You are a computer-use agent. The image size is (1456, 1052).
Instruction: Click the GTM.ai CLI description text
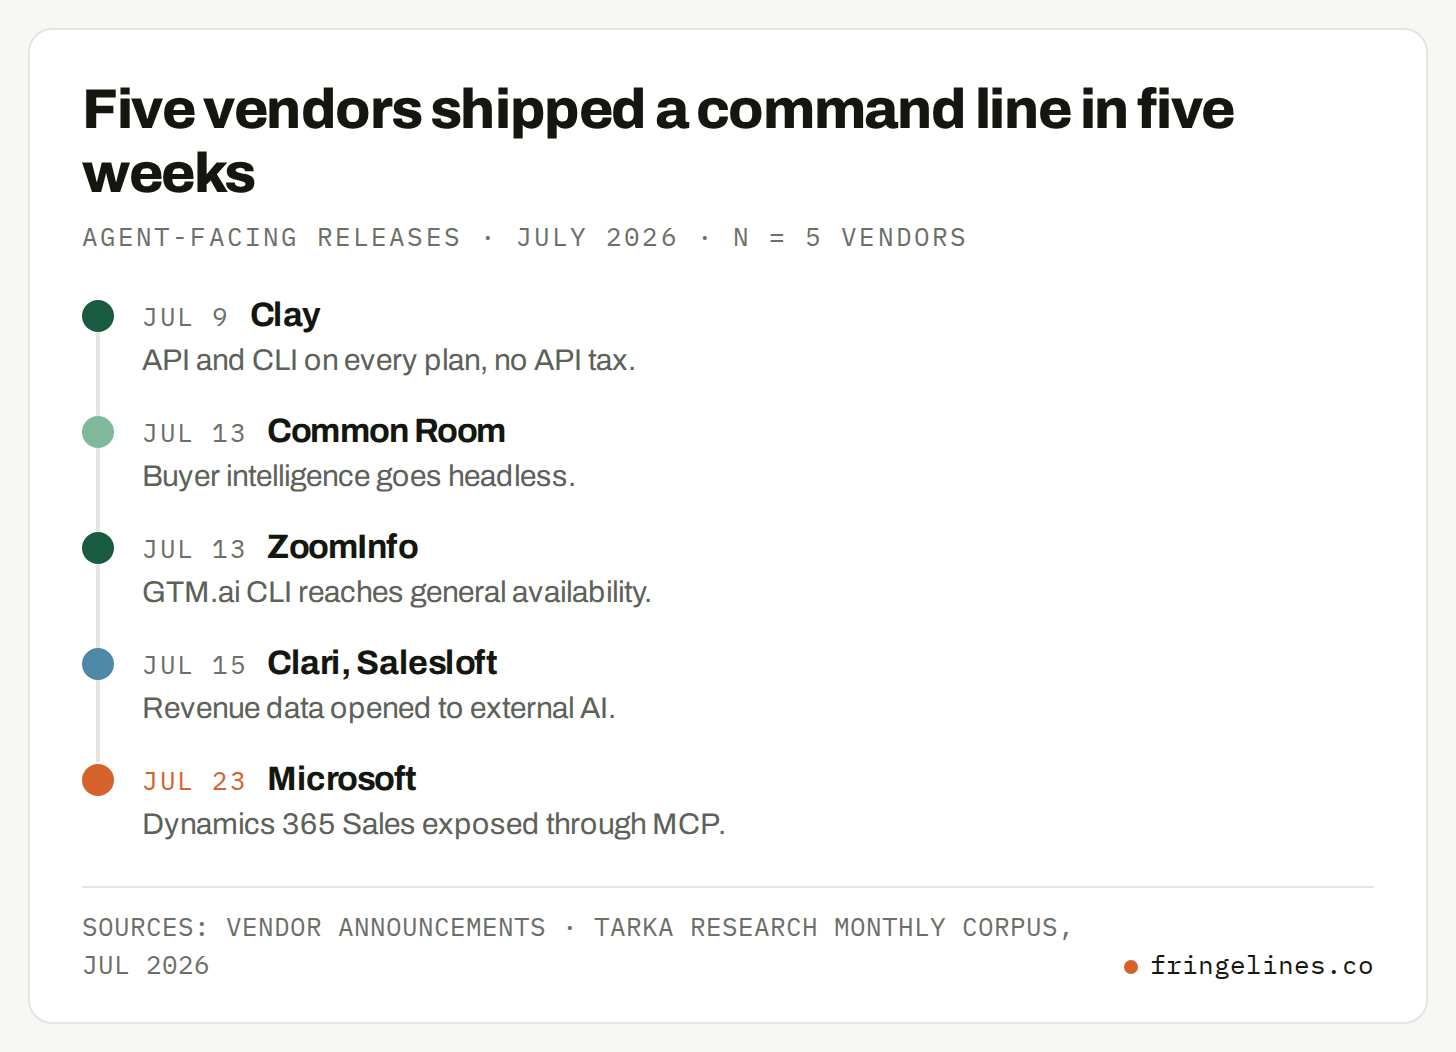pos(397,592)
